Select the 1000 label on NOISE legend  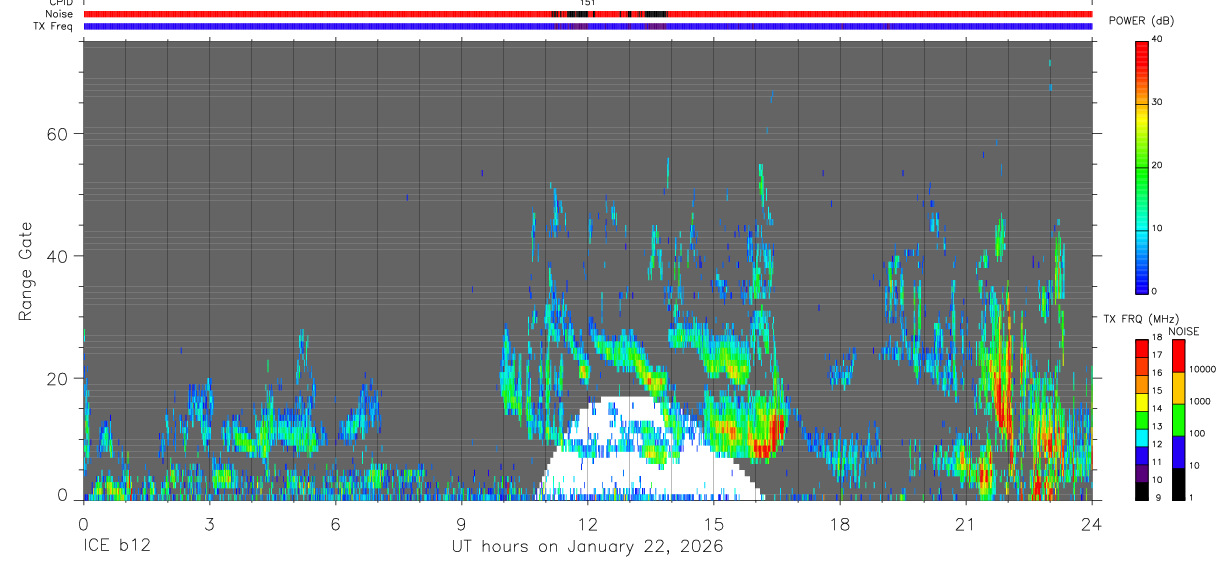tap(1200, 402)
